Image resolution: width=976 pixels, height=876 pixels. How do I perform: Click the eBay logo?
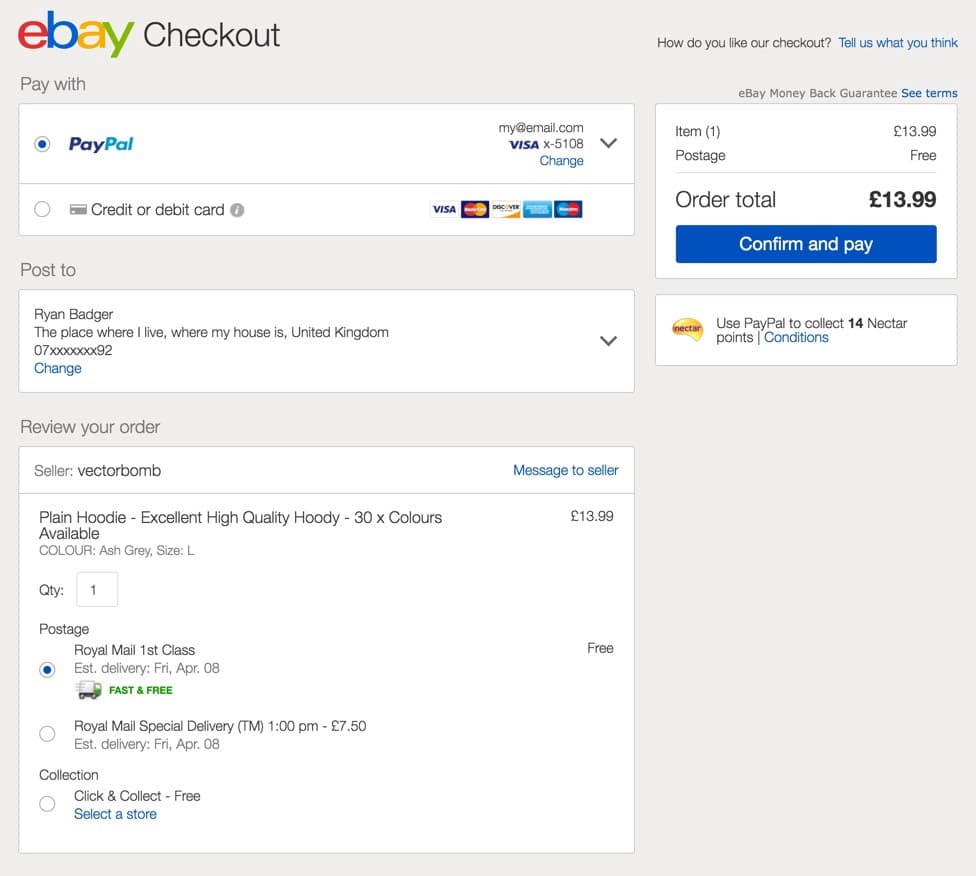76,34
